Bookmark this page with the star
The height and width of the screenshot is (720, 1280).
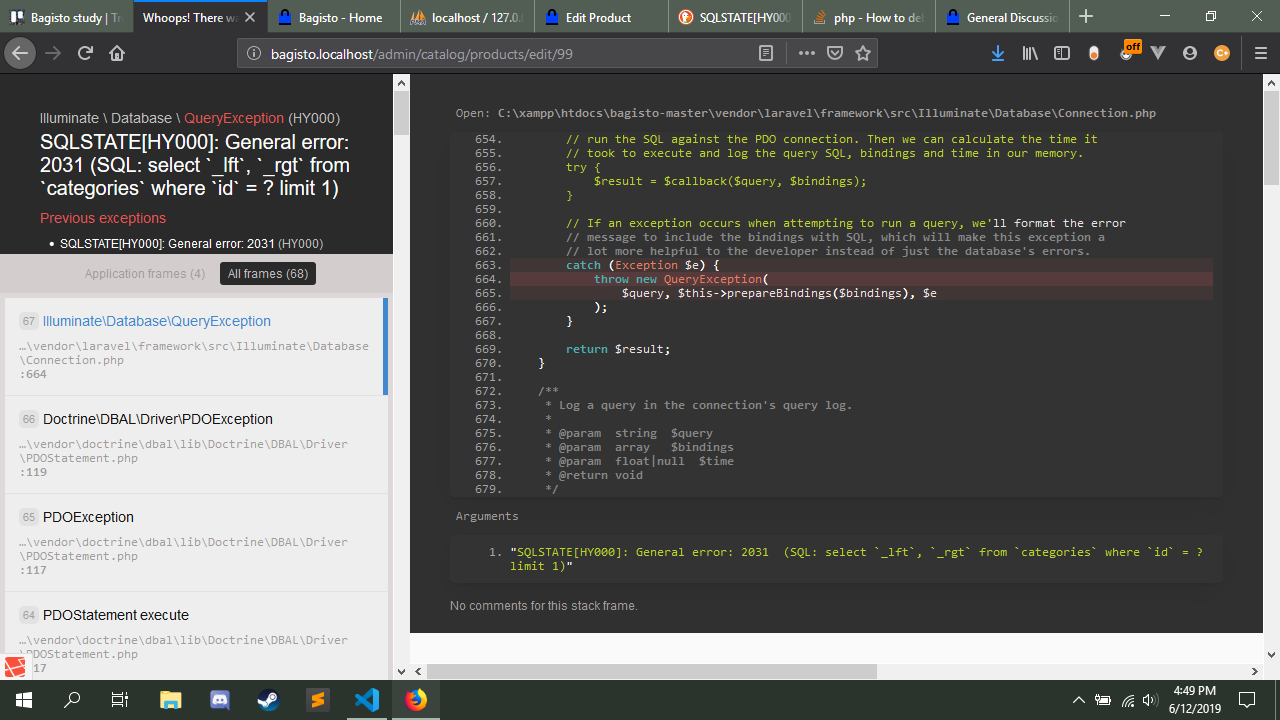coord(863,53)
